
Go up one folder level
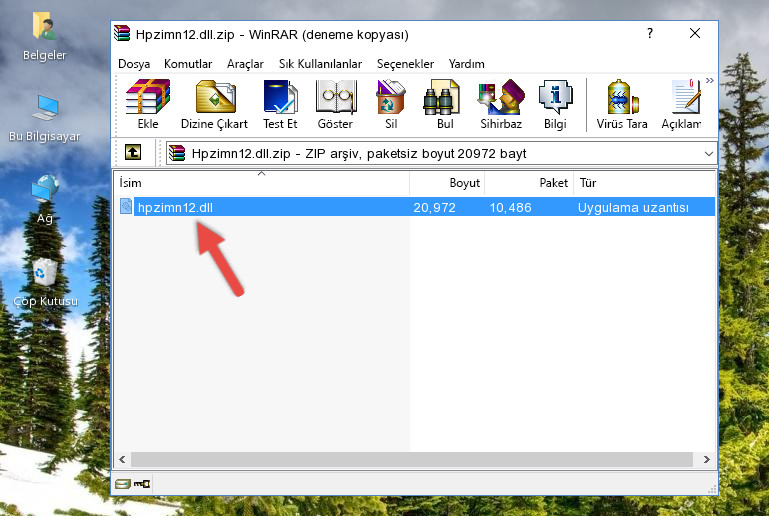point(133,152)
